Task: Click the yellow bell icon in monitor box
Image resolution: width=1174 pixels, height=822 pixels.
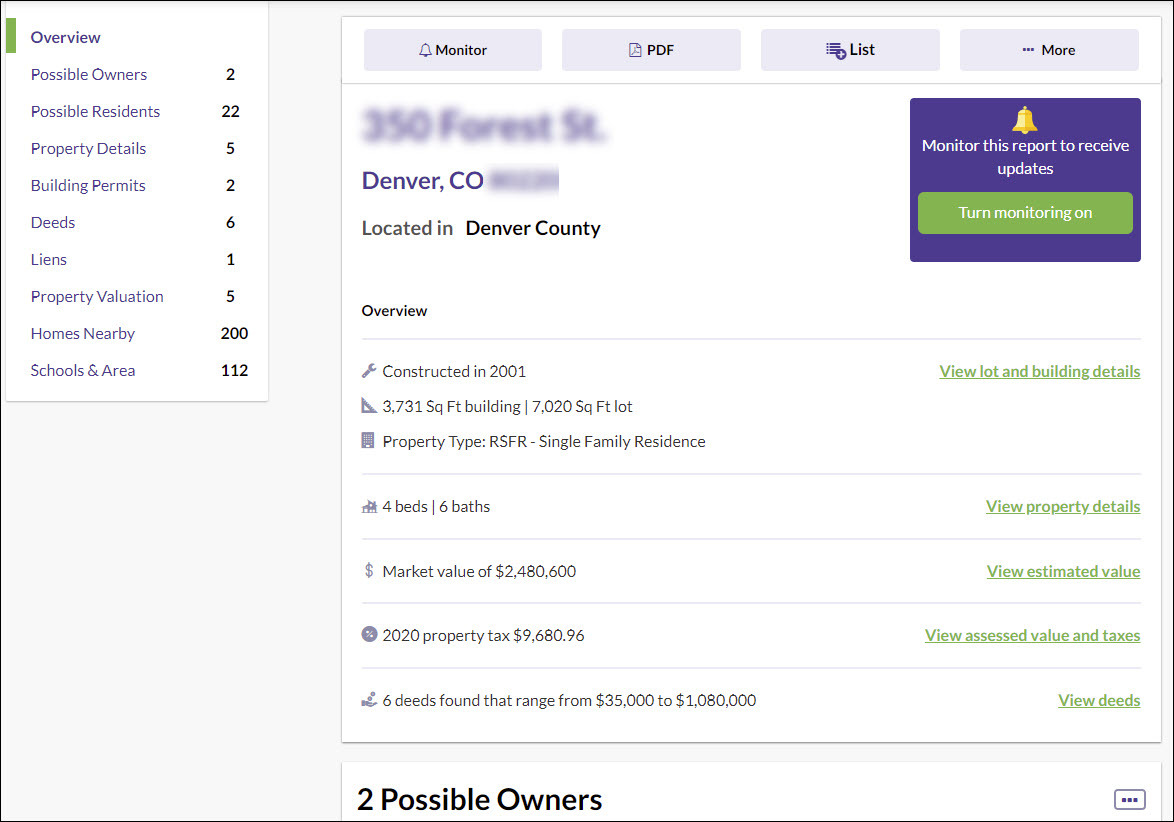Action: (x=1024, y=120)
